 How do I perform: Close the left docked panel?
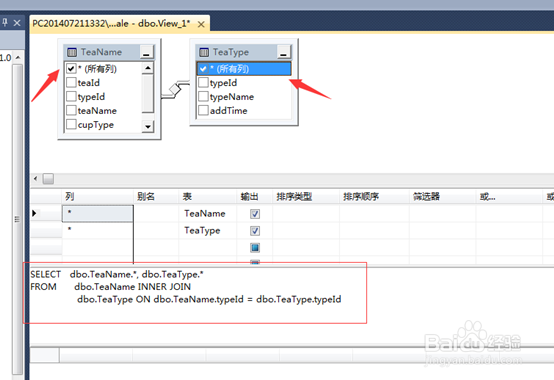pos(17,23)
